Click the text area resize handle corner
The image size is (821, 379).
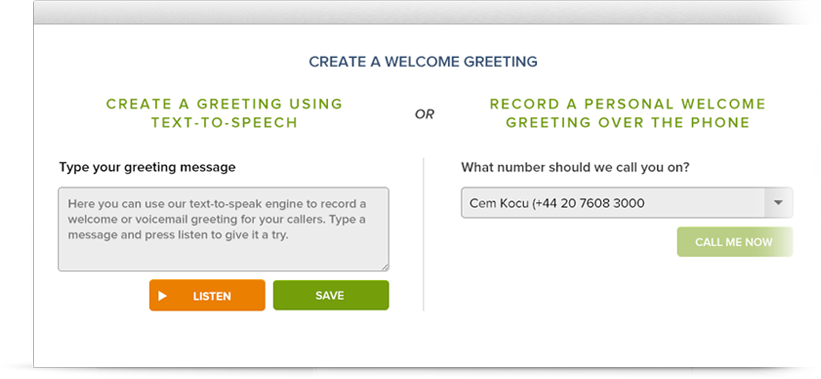(385, 267)
